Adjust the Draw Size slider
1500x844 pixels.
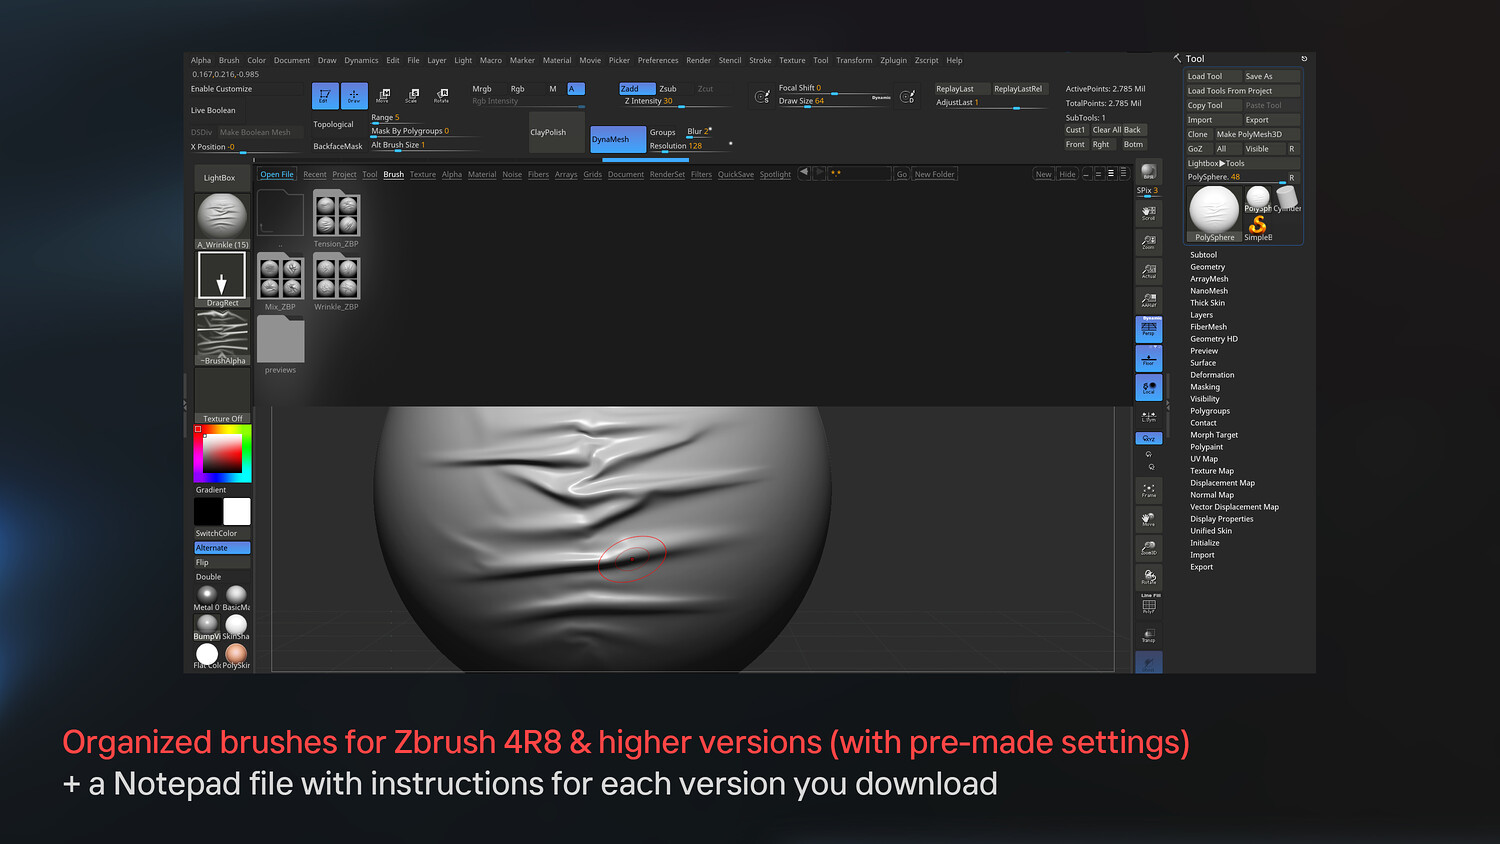tap(835, 101)
